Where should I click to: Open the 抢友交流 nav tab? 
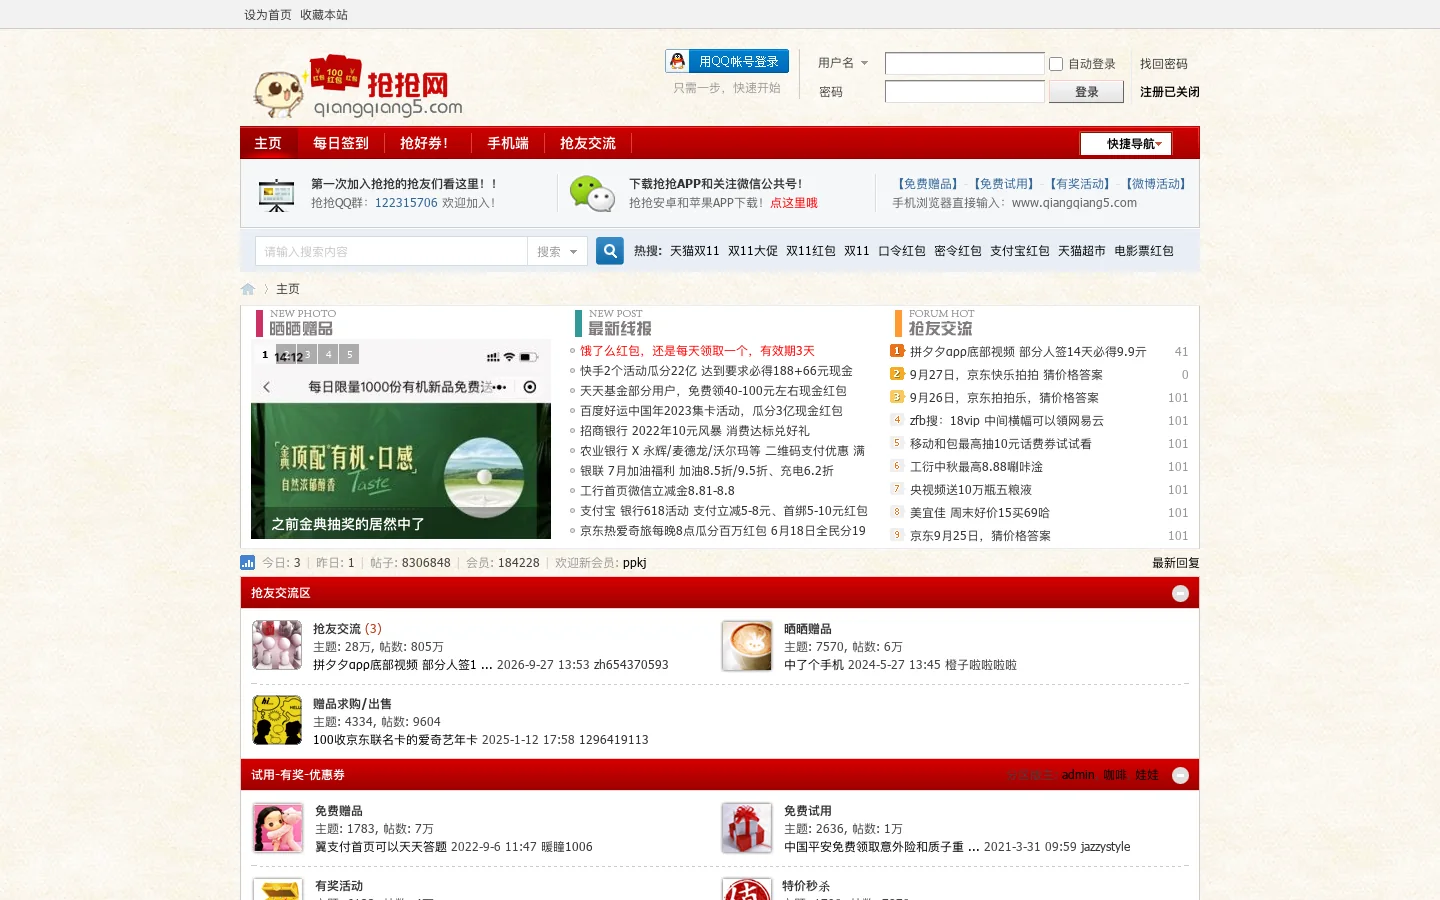point(588,143)
